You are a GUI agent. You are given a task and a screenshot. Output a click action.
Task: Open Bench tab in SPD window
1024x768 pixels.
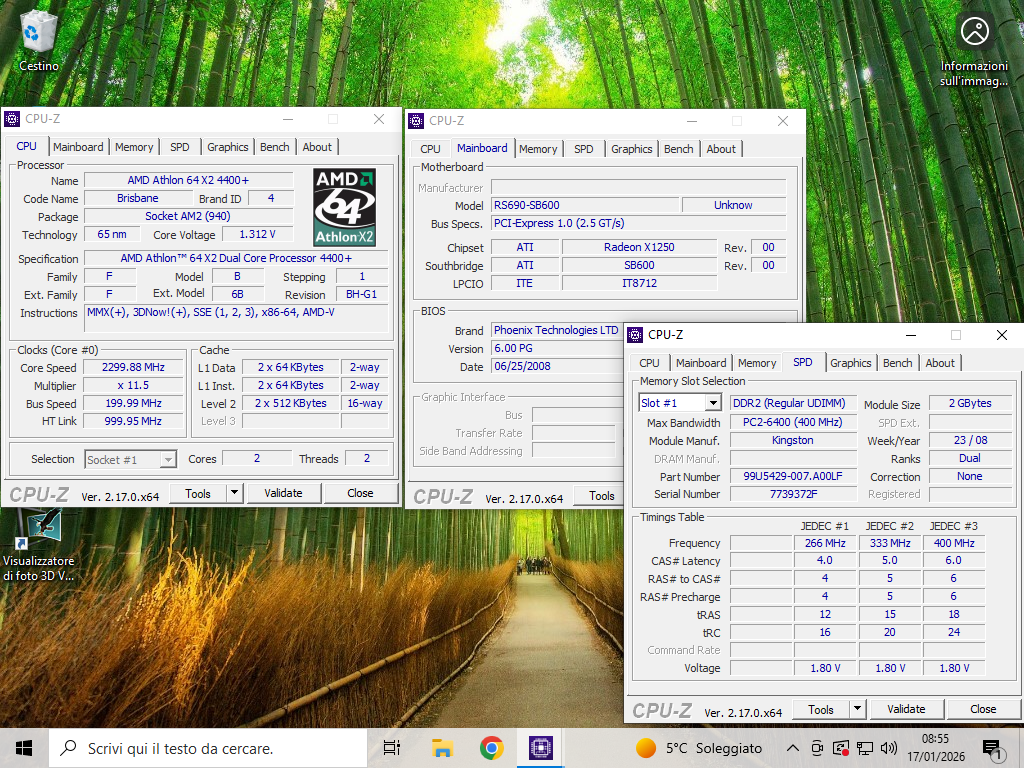coord(897,363)
